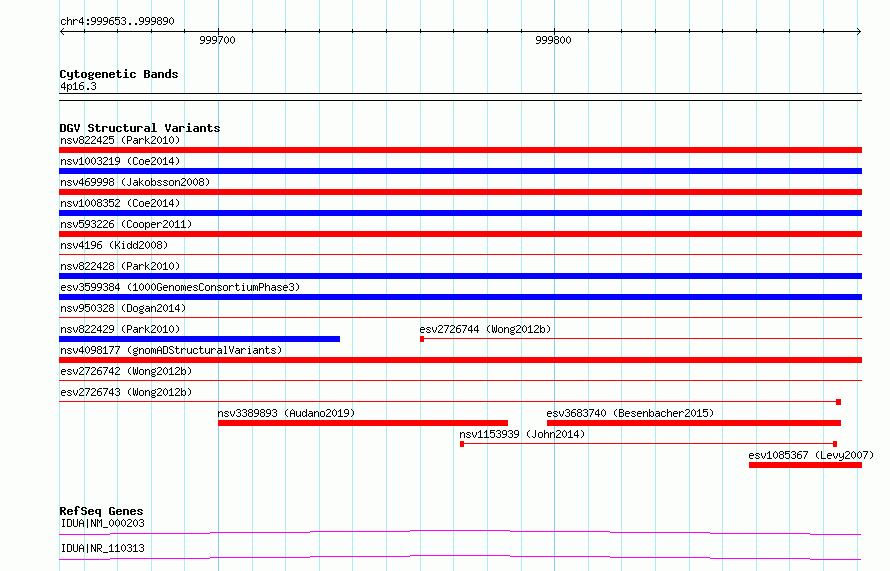
Task: Select the red esv1085367 variant bar
Action: click(x=805, y=465)
